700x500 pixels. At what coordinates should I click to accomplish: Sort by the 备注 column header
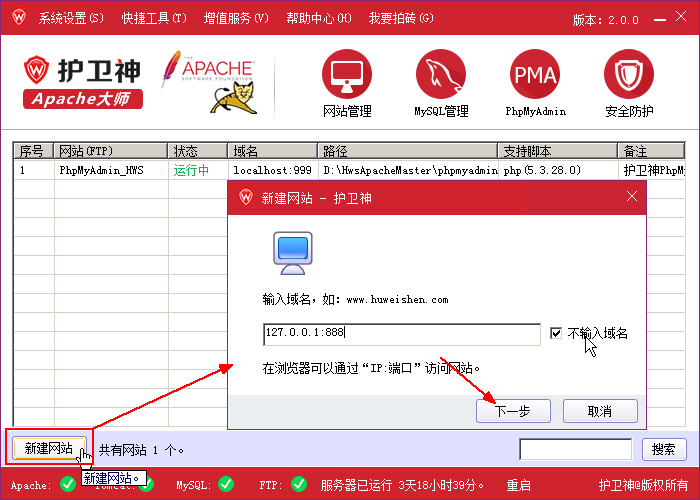(651, 151)
